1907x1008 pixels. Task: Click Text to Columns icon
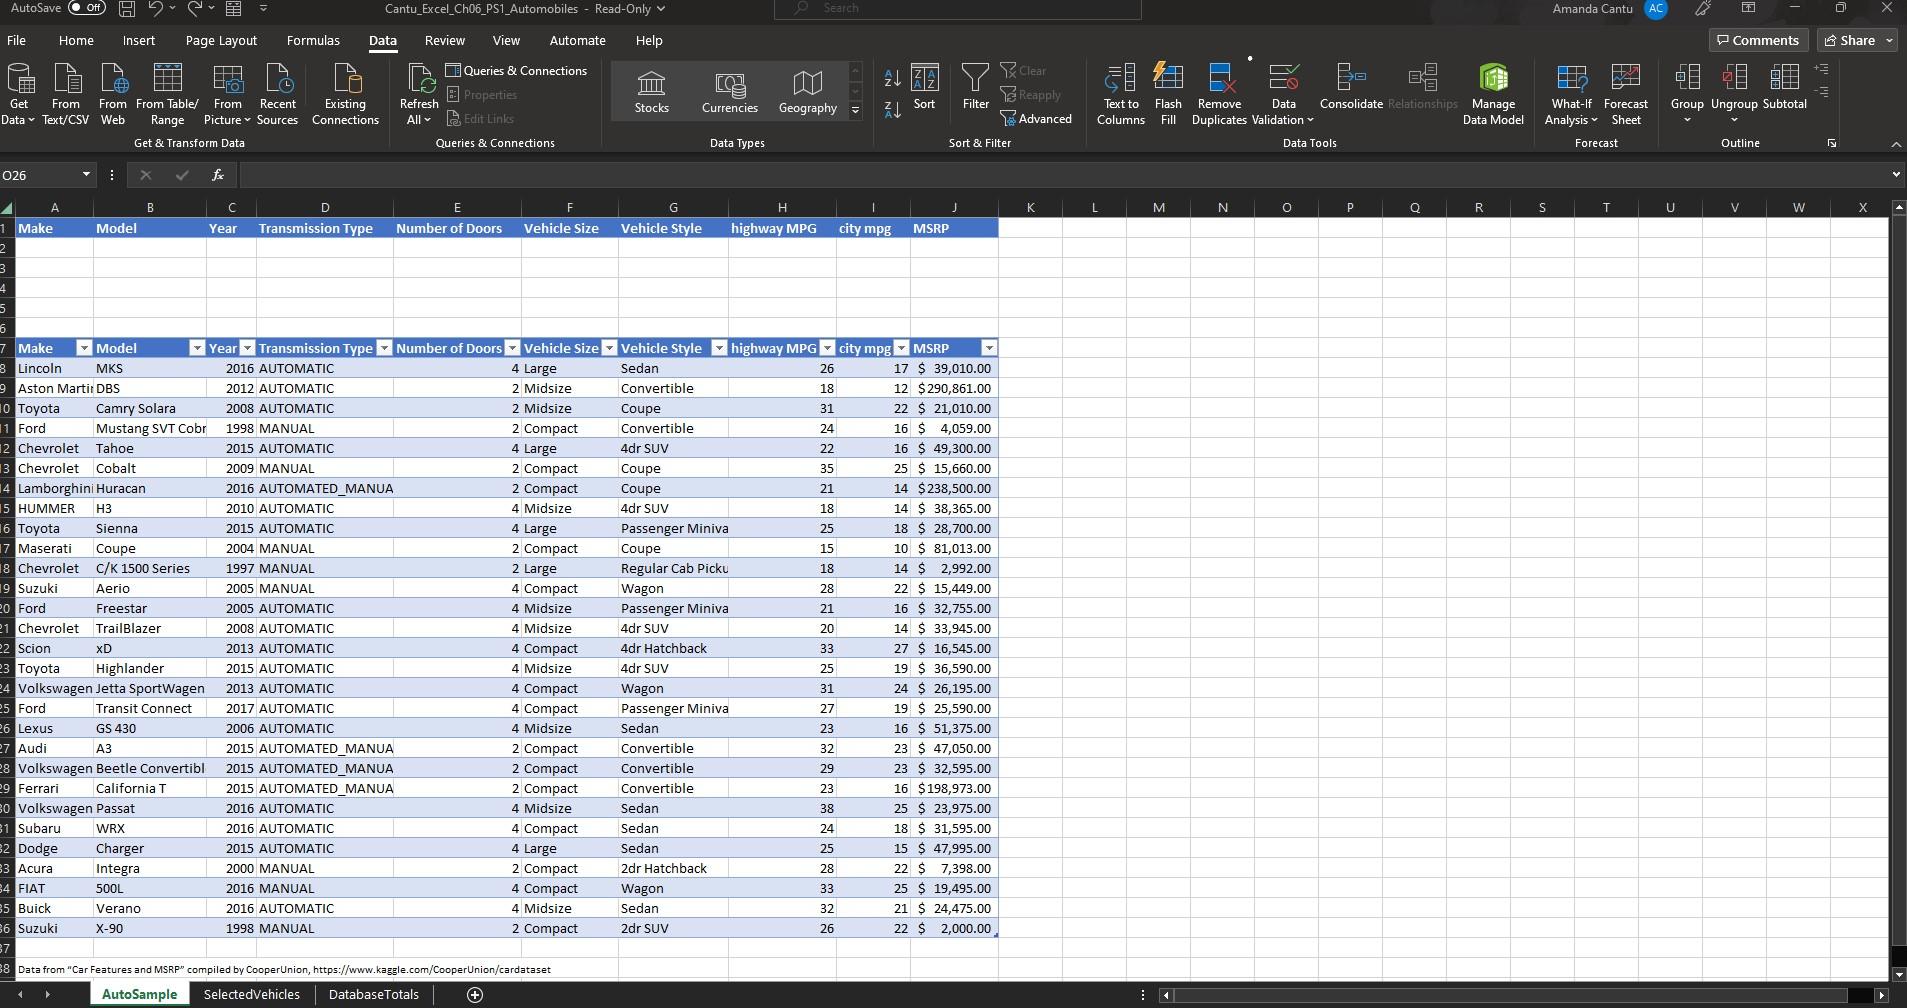point(1120,95)
